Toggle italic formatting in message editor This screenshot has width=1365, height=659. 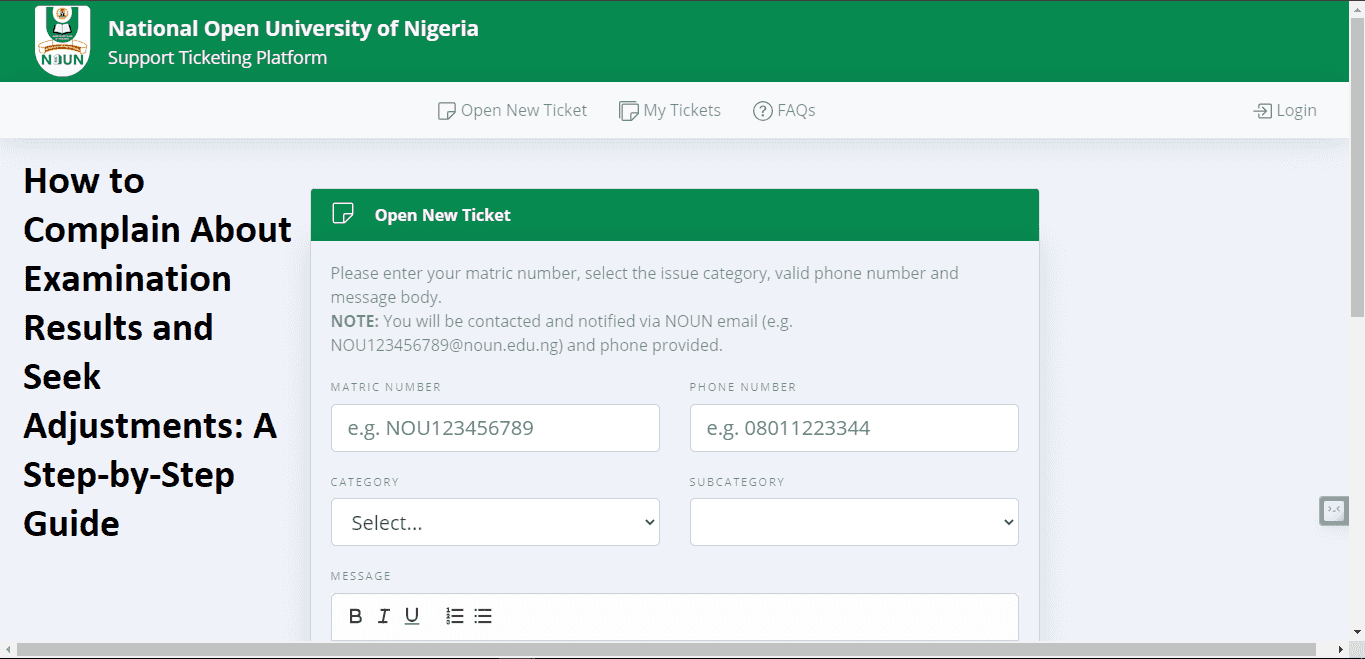coord(383,616)
